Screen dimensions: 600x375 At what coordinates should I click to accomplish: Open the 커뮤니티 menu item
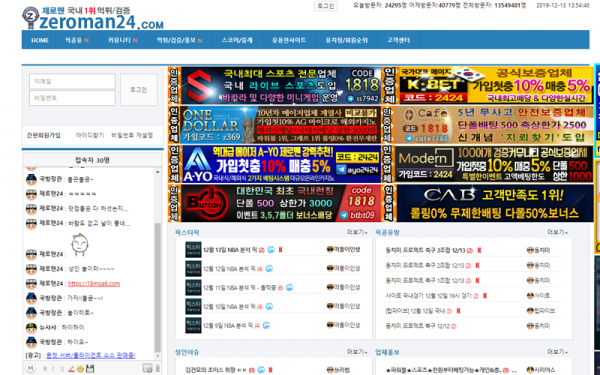tap(122, 40)
